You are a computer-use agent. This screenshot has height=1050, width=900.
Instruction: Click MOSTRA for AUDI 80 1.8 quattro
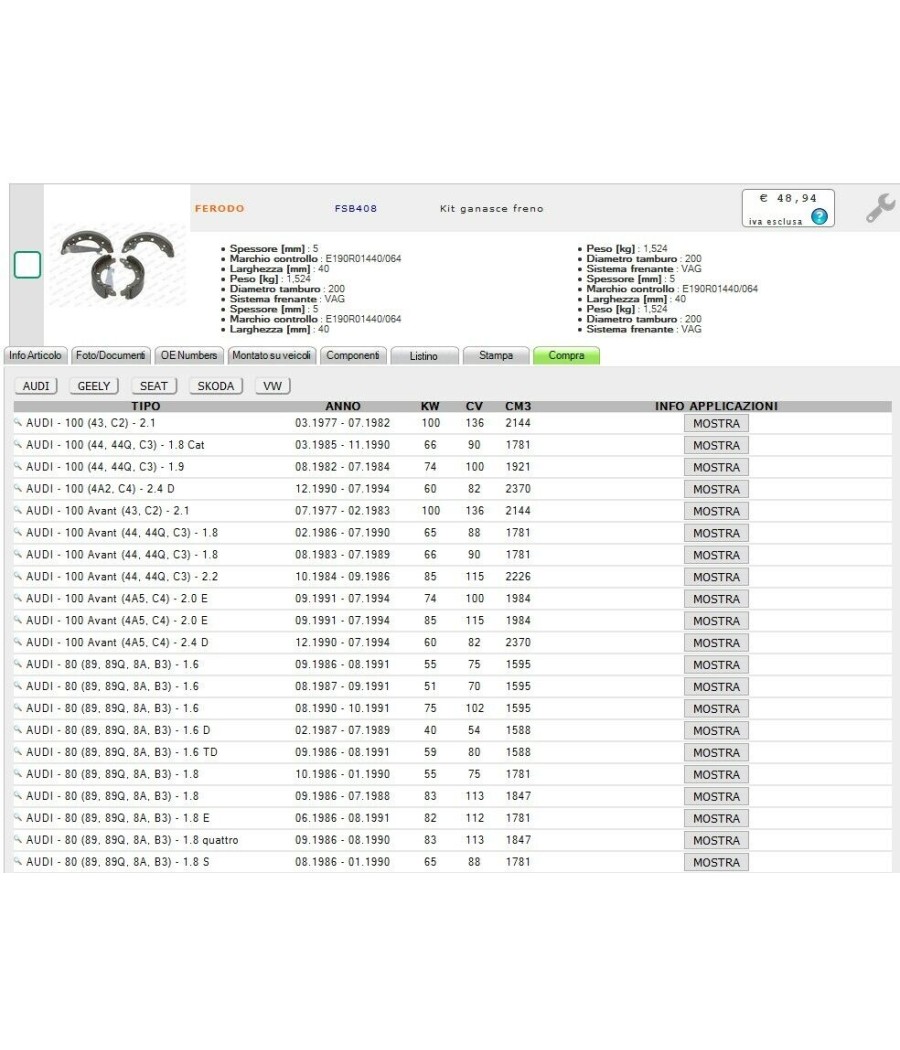tap(717, 840)
